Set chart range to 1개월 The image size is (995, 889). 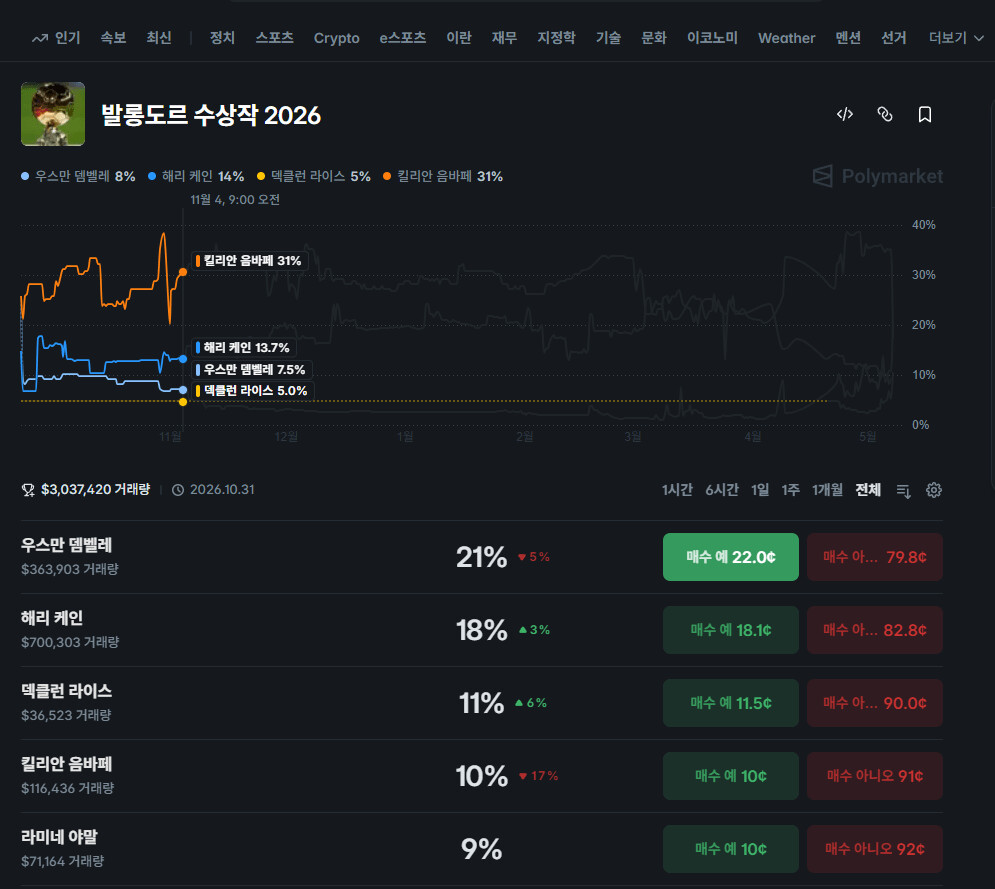827,490
